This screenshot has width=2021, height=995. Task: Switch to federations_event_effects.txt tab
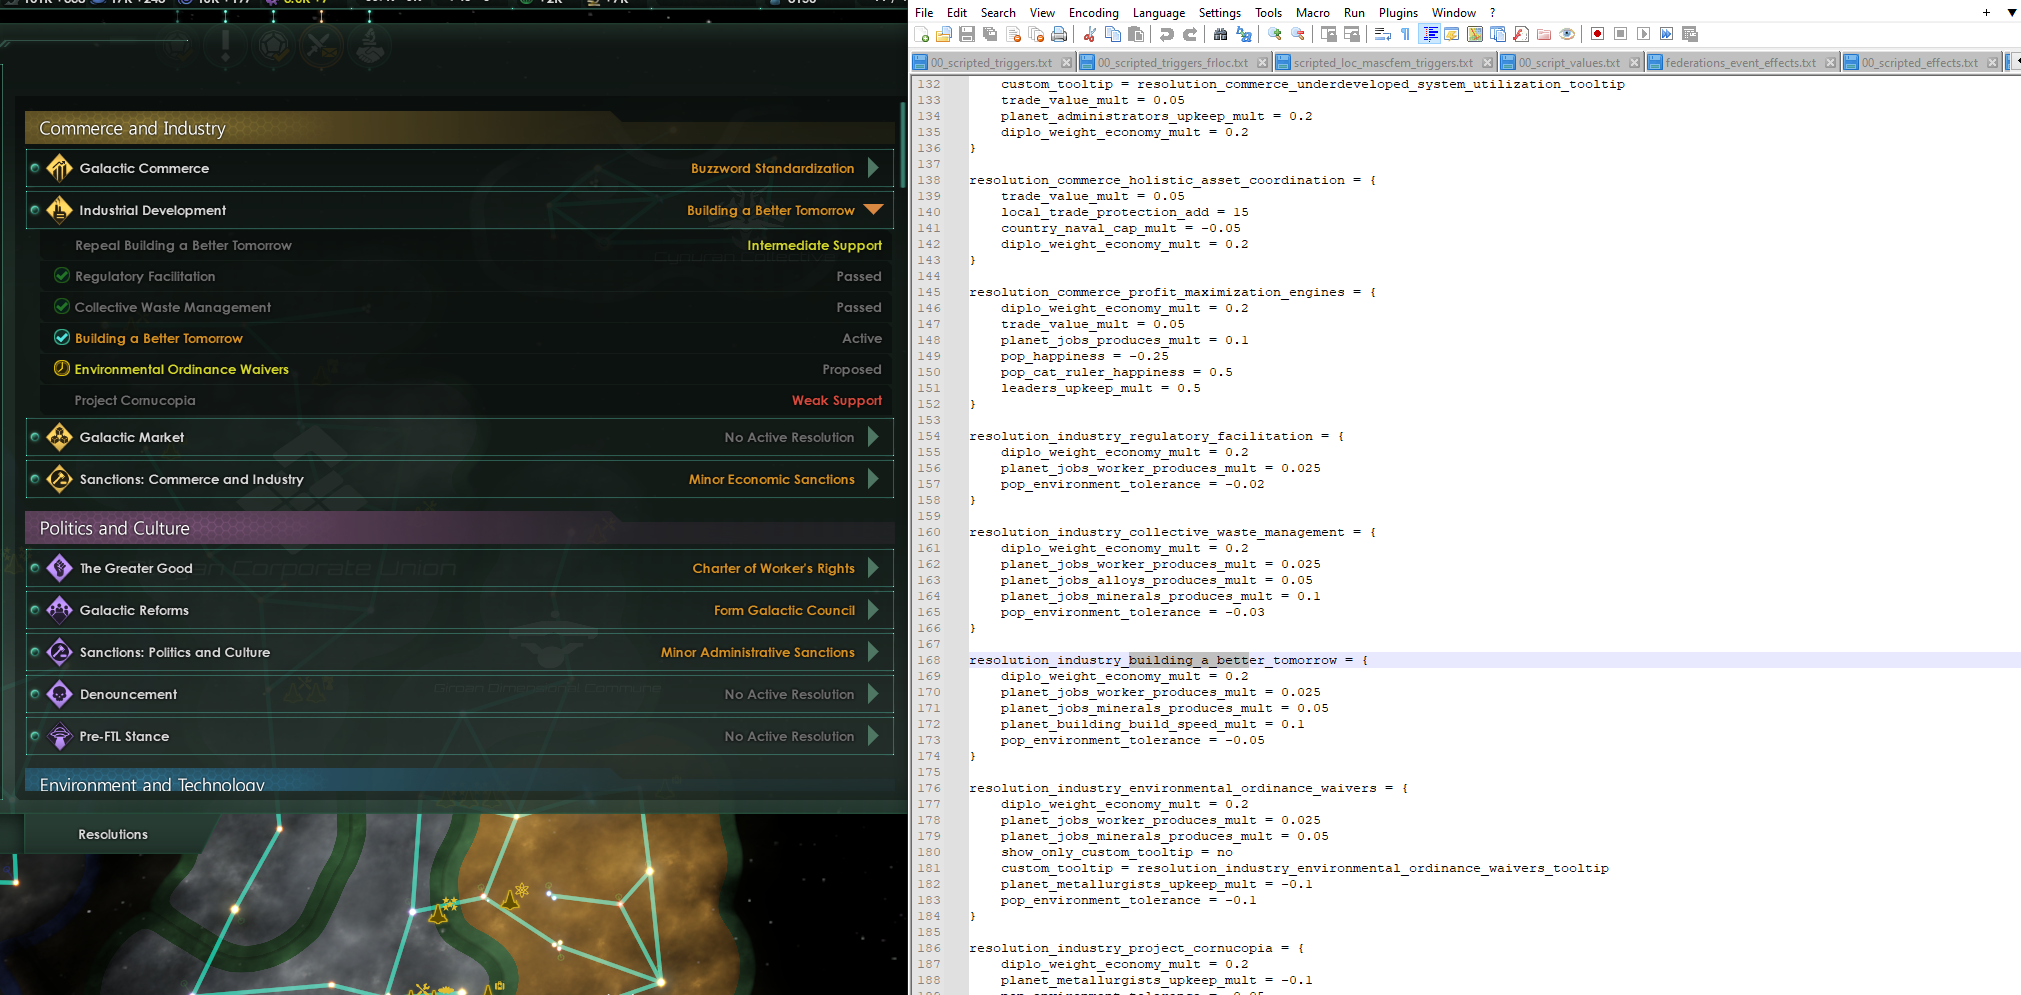1740,62
